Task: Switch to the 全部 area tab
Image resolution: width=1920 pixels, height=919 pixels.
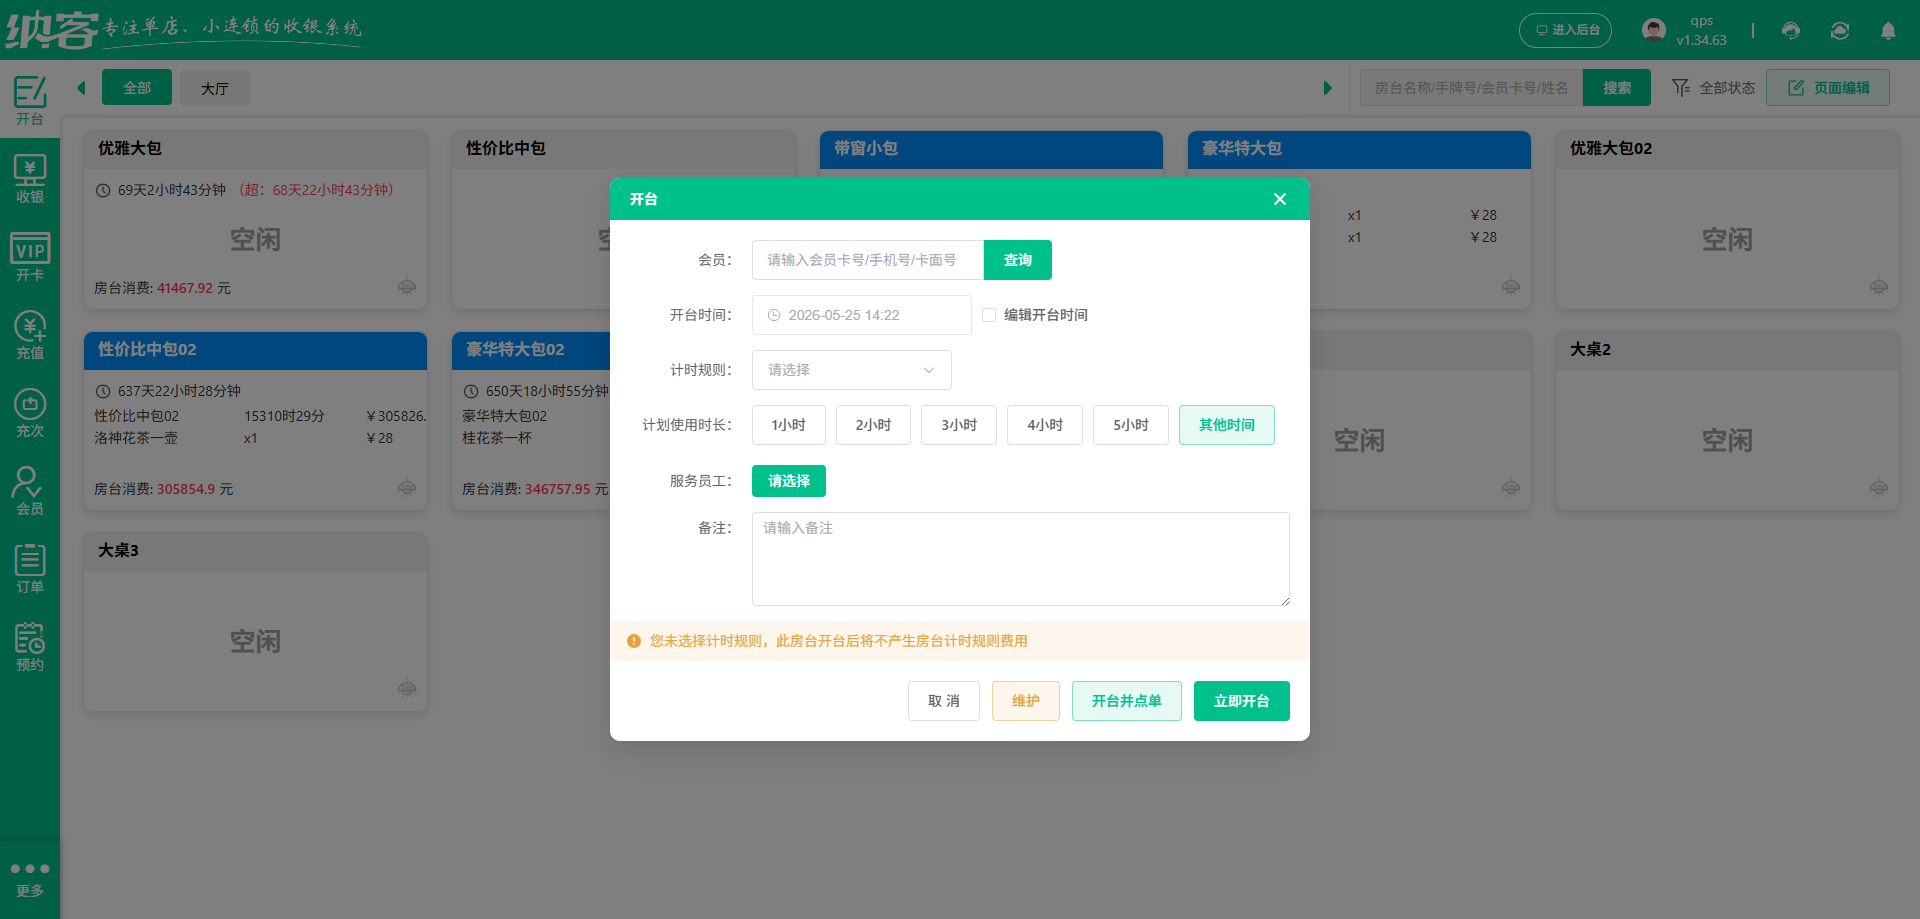Action: click(137, 88)
